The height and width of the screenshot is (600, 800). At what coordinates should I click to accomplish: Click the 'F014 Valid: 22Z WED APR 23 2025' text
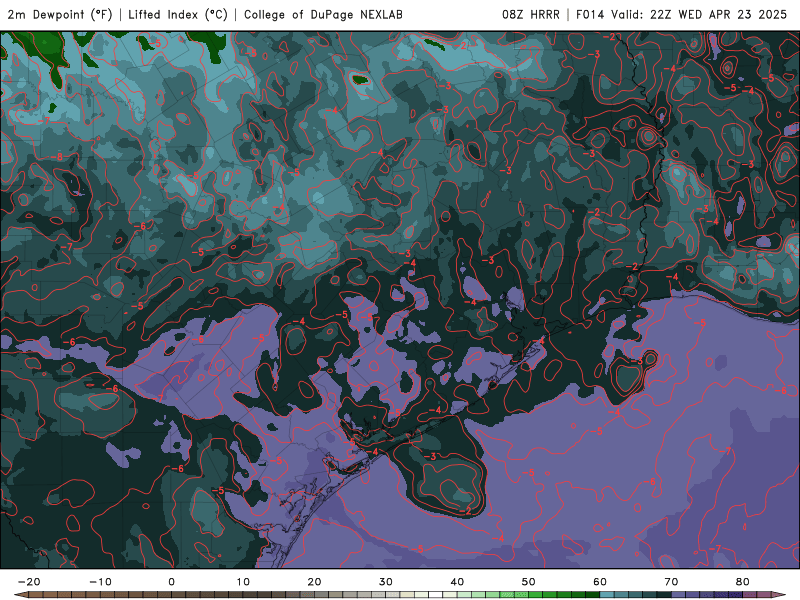click(681, 14)
